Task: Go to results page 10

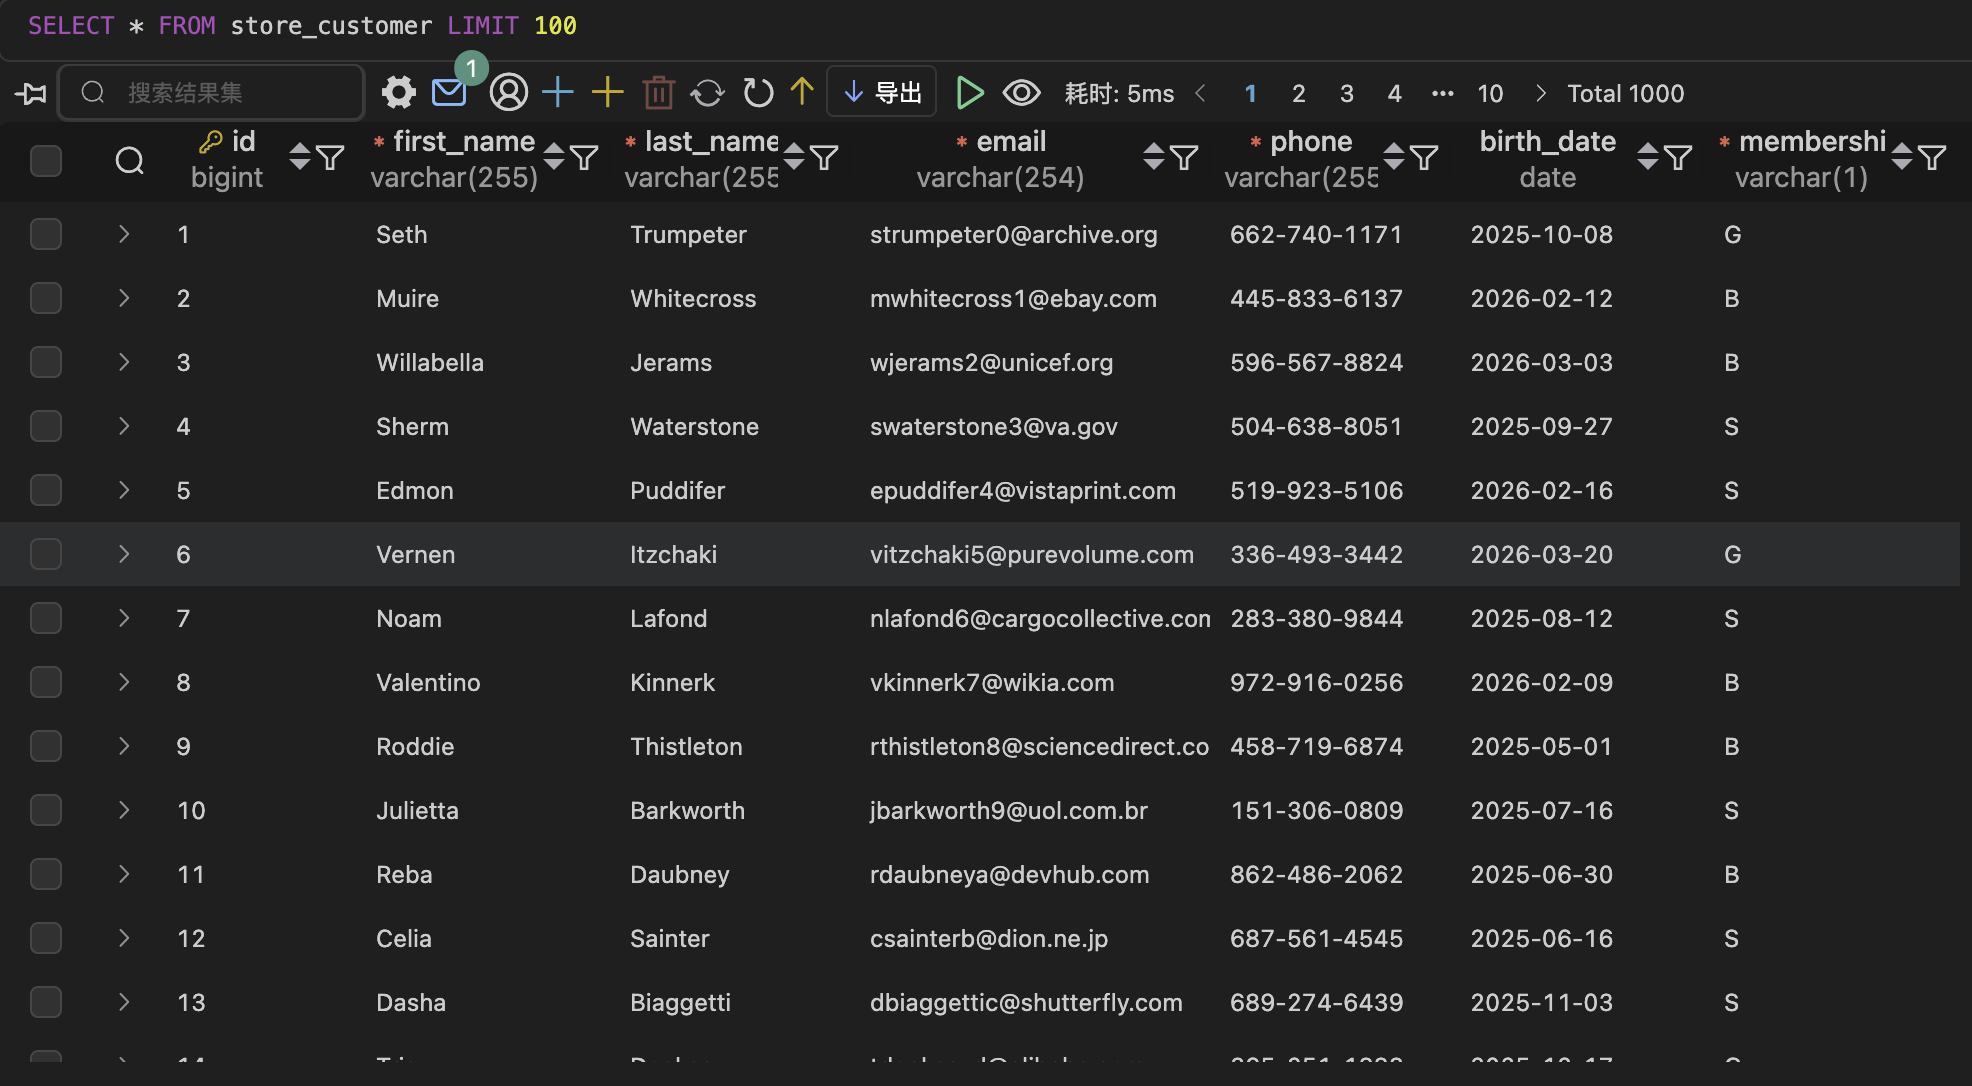Action: [x=1490, y=94]
